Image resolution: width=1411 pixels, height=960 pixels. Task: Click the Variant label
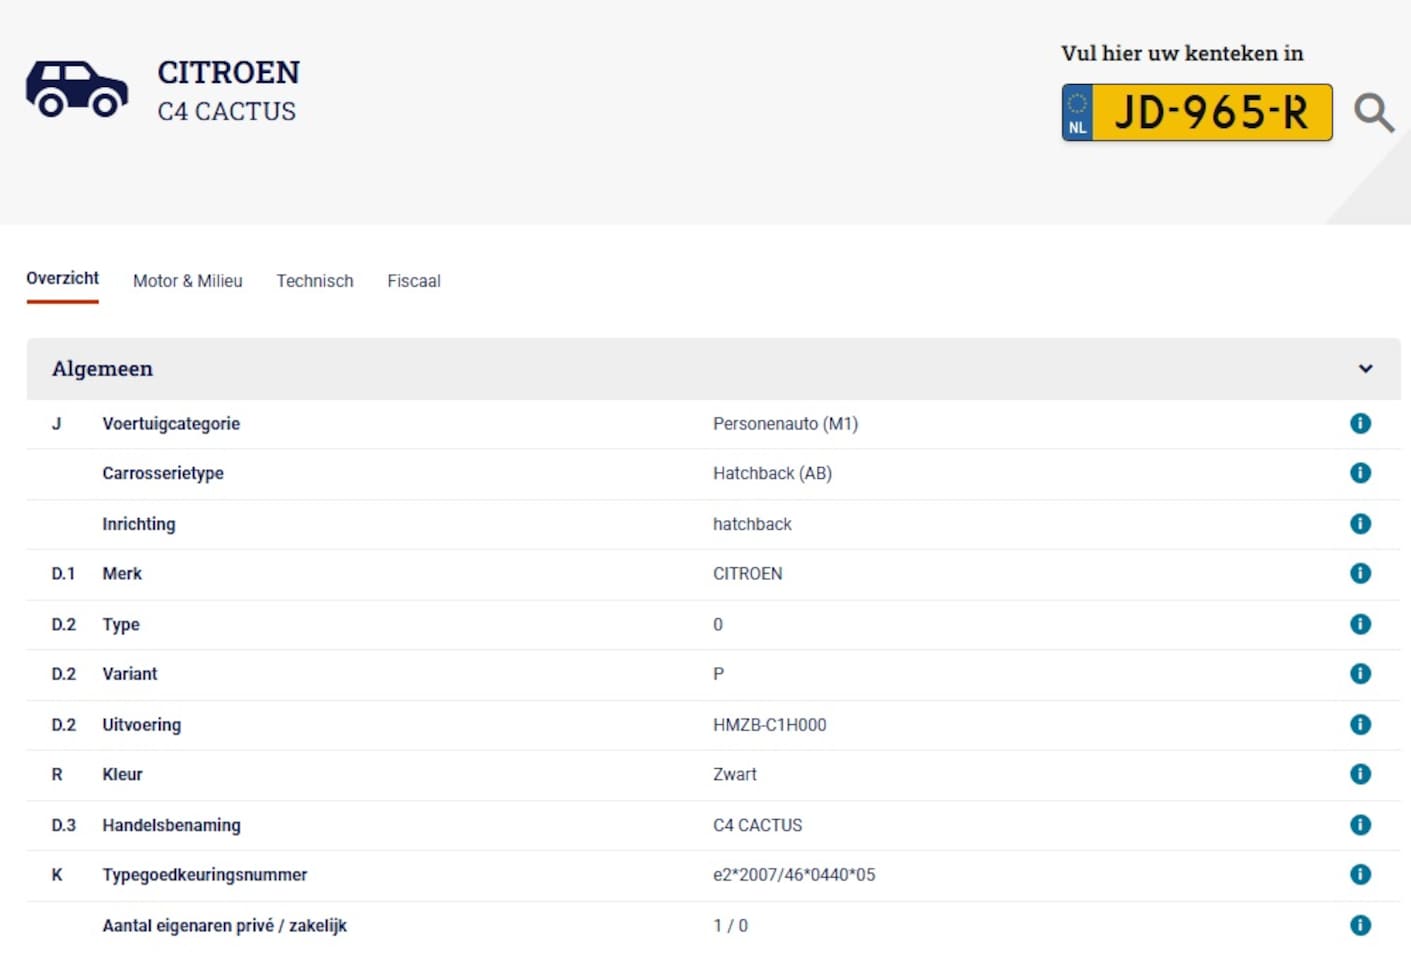[x=129, y=674]
